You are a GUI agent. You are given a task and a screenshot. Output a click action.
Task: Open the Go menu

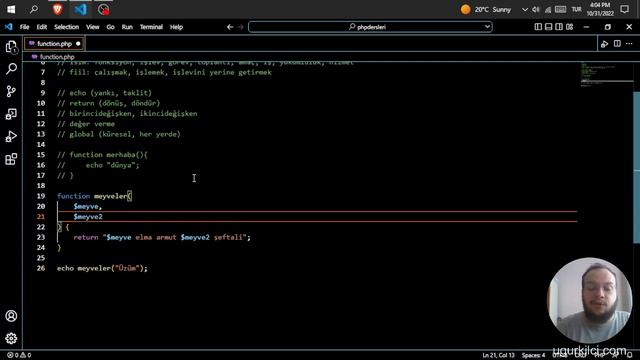pos(111,27)
